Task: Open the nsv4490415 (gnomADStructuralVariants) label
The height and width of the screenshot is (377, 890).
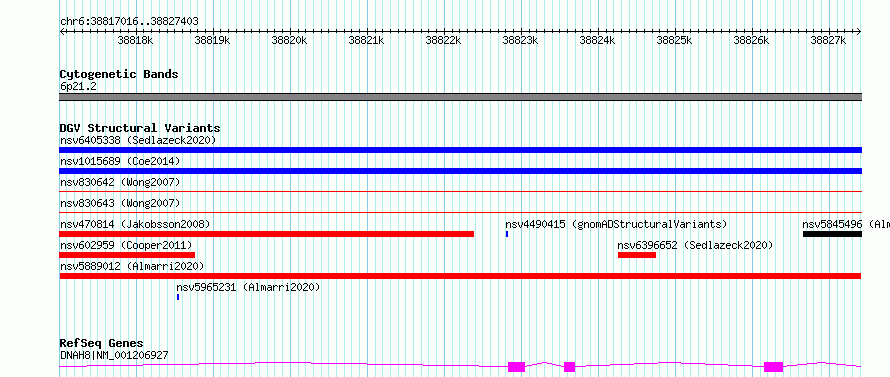Action: click(x=616, y=224)
